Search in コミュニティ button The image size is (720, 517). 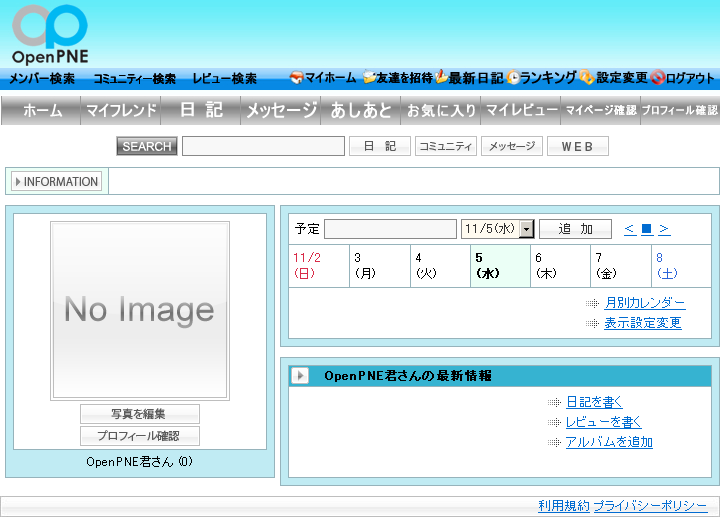(x=446, y=146)
